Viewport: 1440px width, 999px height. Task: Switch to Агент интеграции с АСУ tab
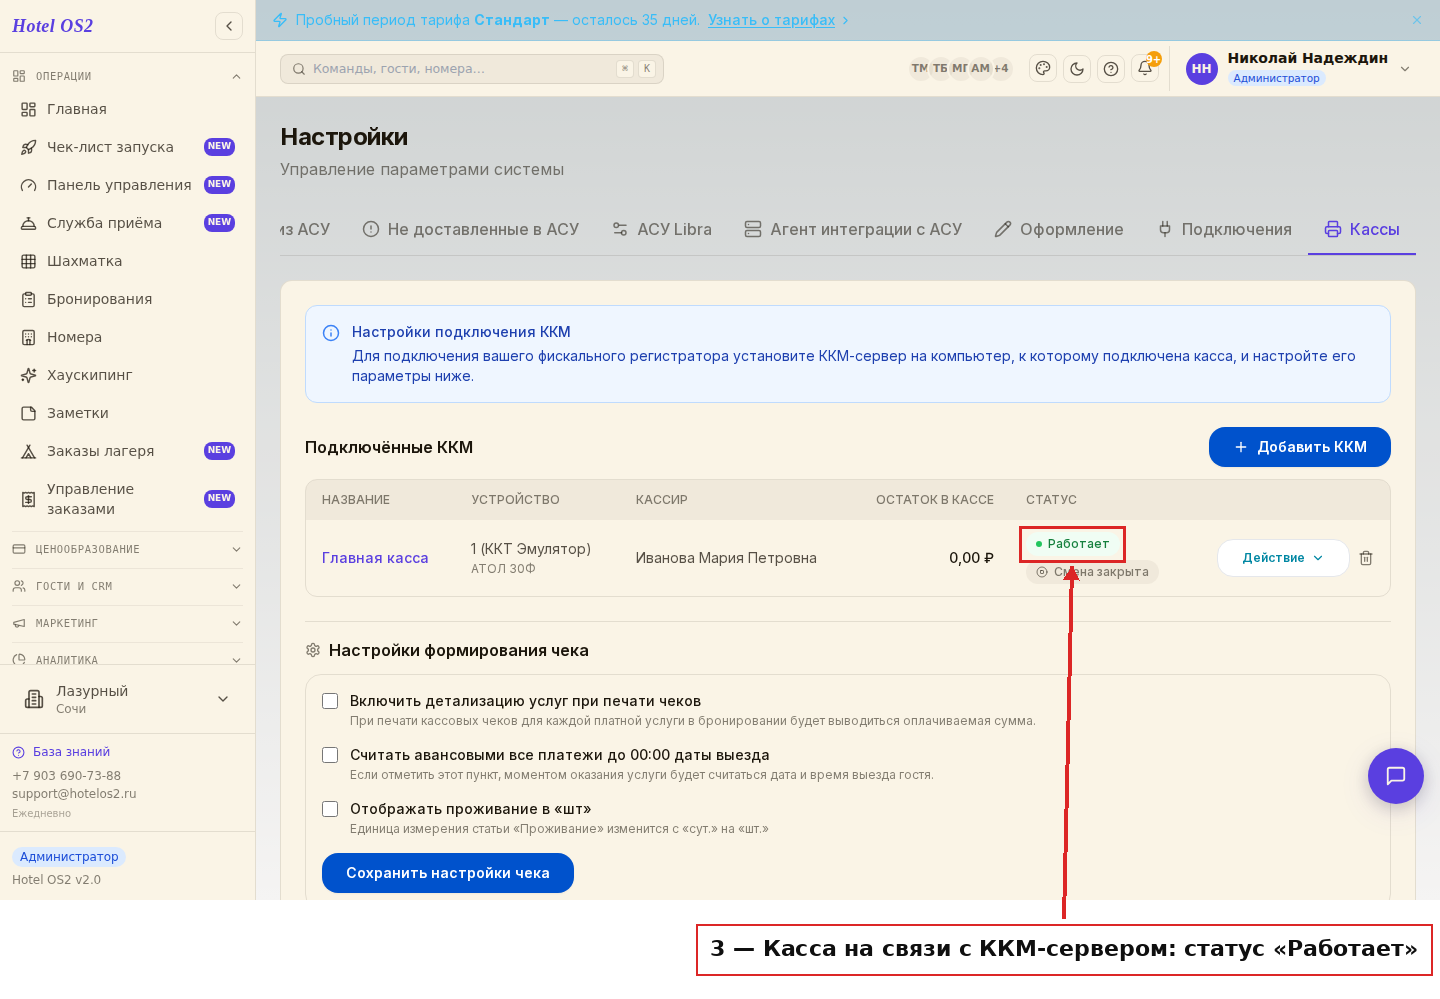tap(853, 229)
